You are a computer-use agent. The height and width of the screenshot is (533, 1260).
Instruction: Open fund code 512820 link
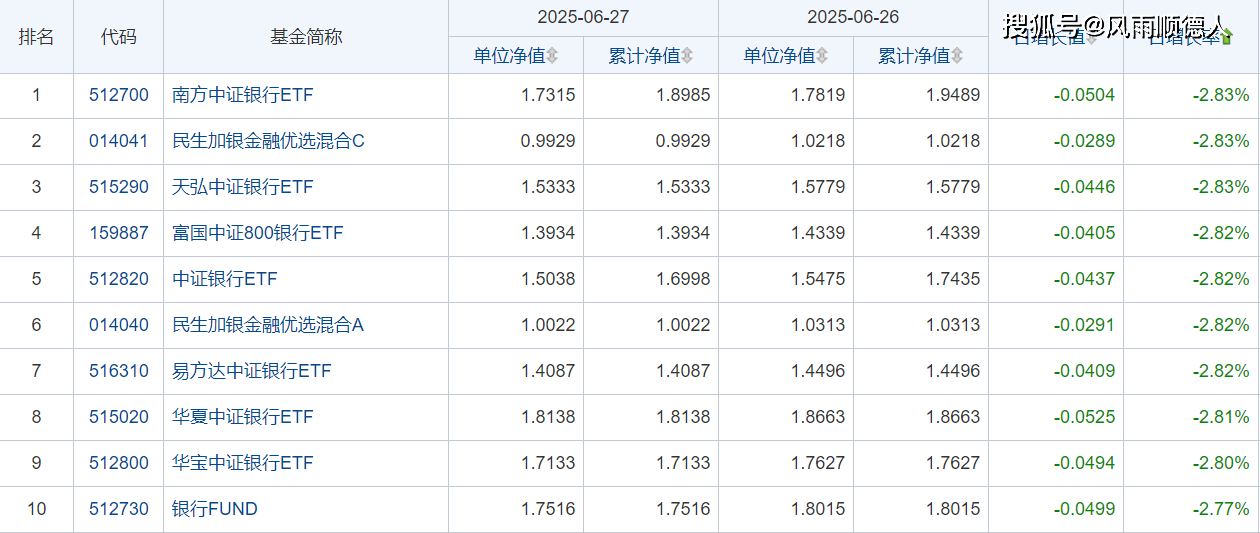coord(118,280)
